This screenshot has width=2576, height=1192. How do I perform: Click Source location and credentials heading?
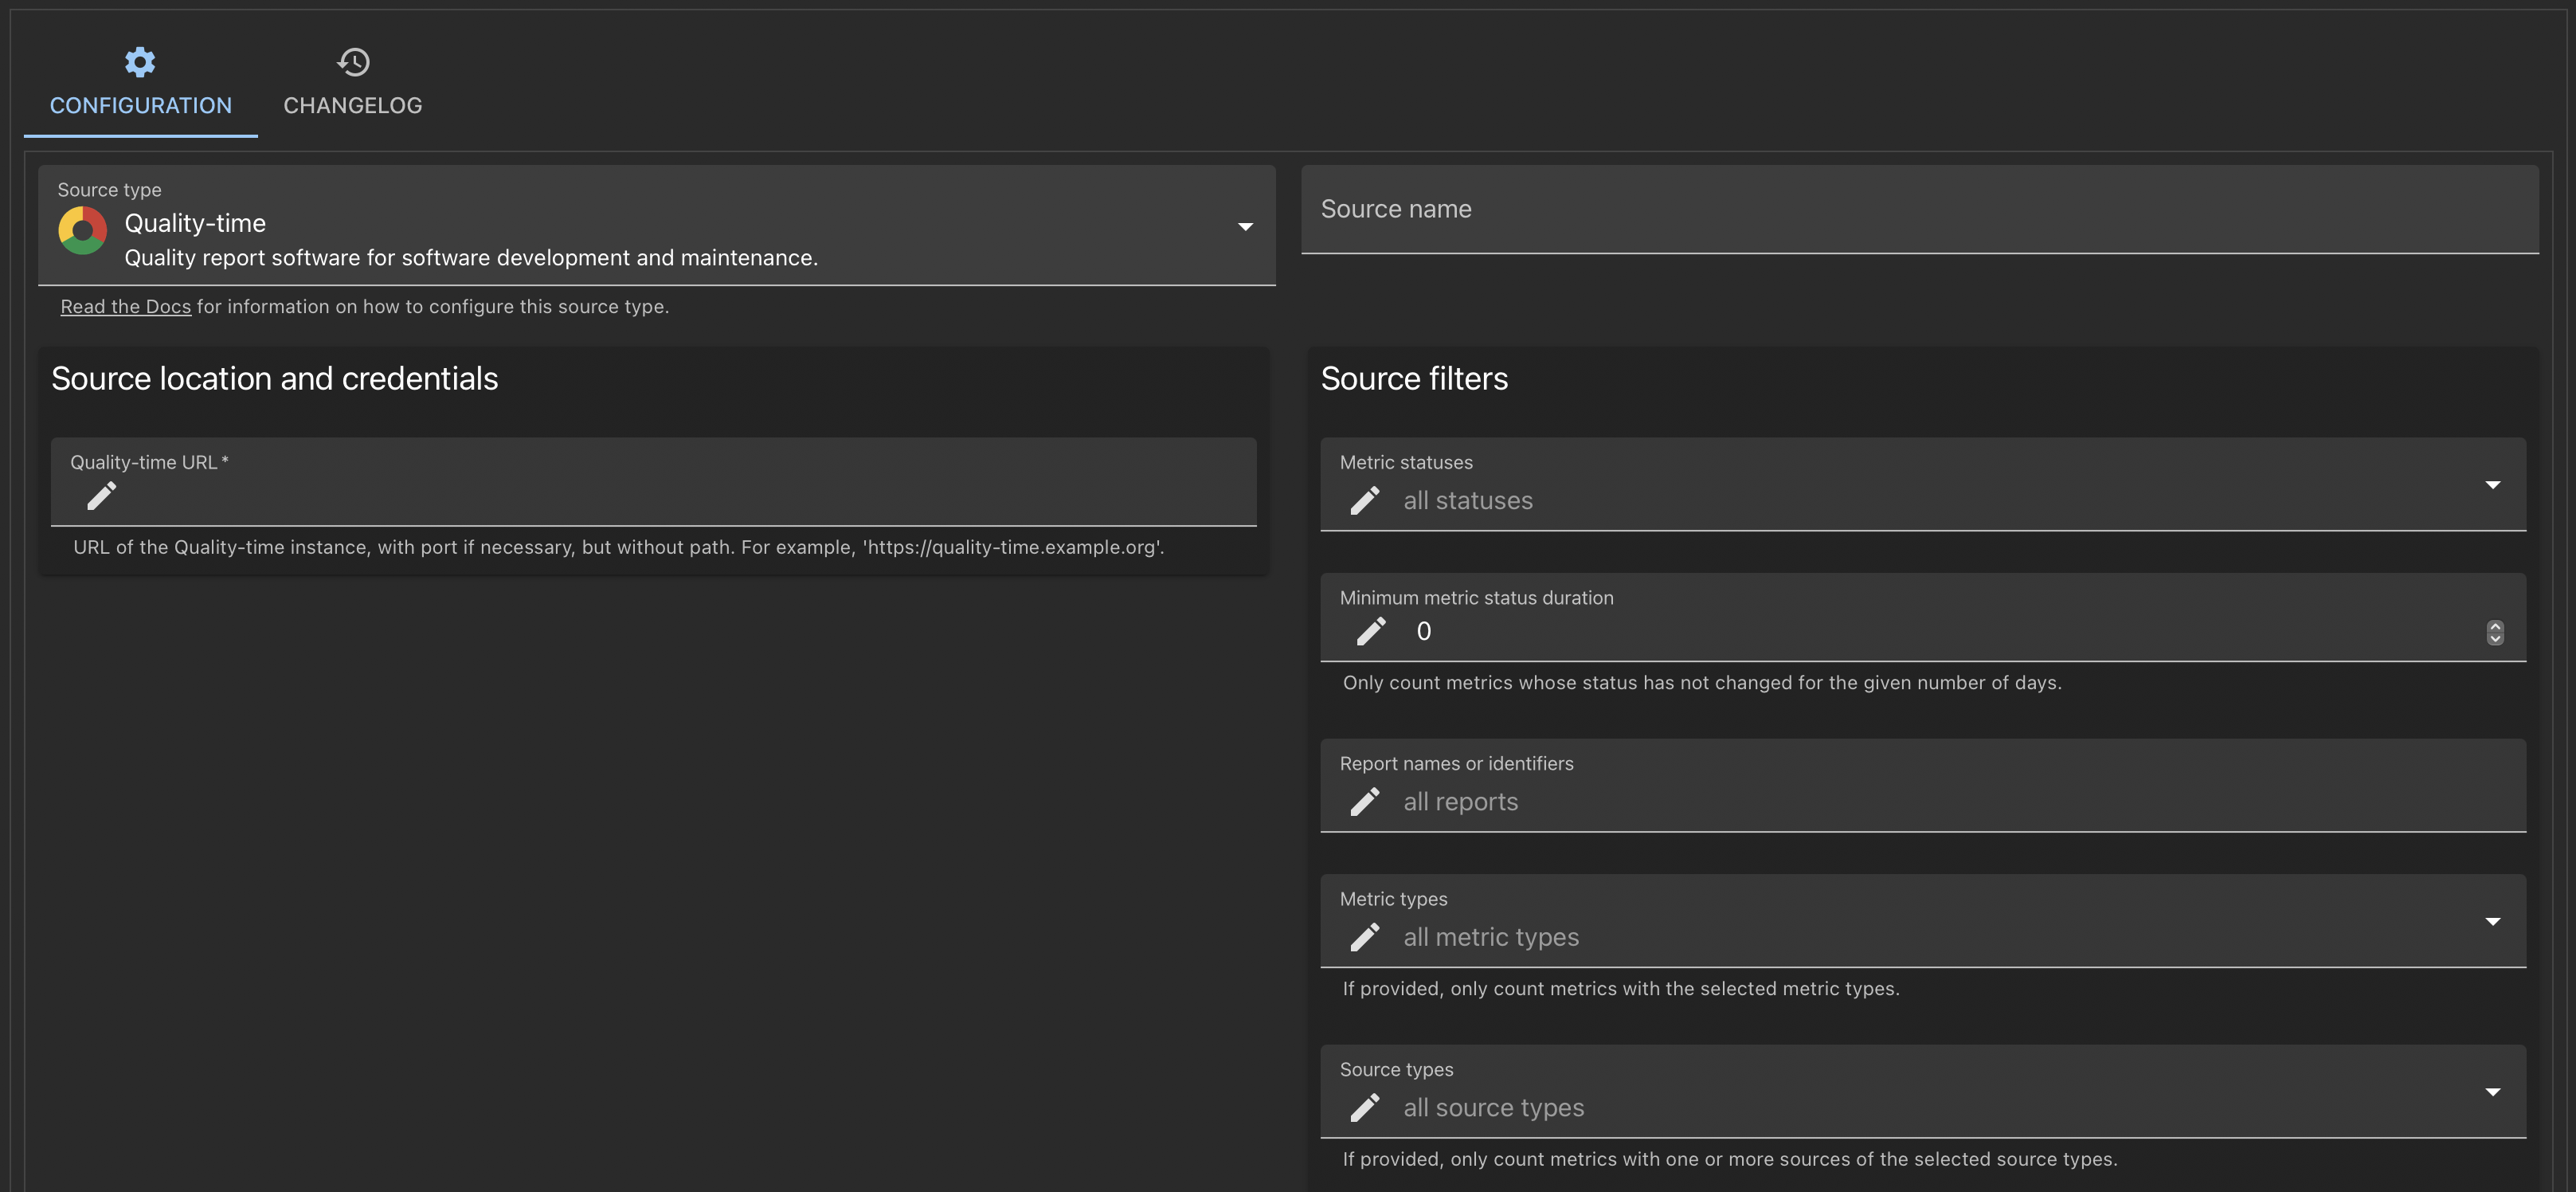tap(275, 379)
